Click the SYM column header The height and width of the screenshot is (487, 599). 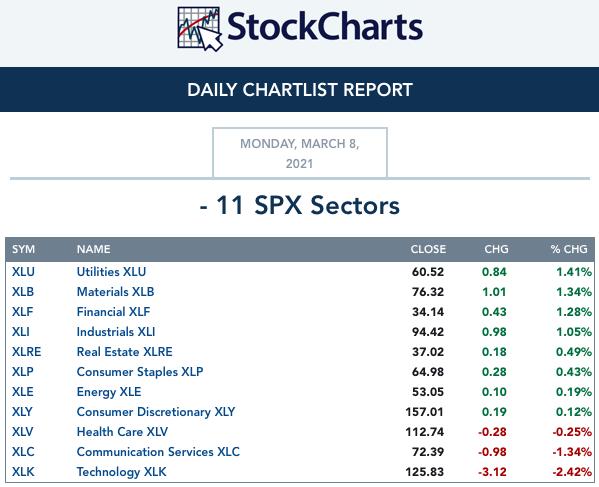[x=23, y=249]
